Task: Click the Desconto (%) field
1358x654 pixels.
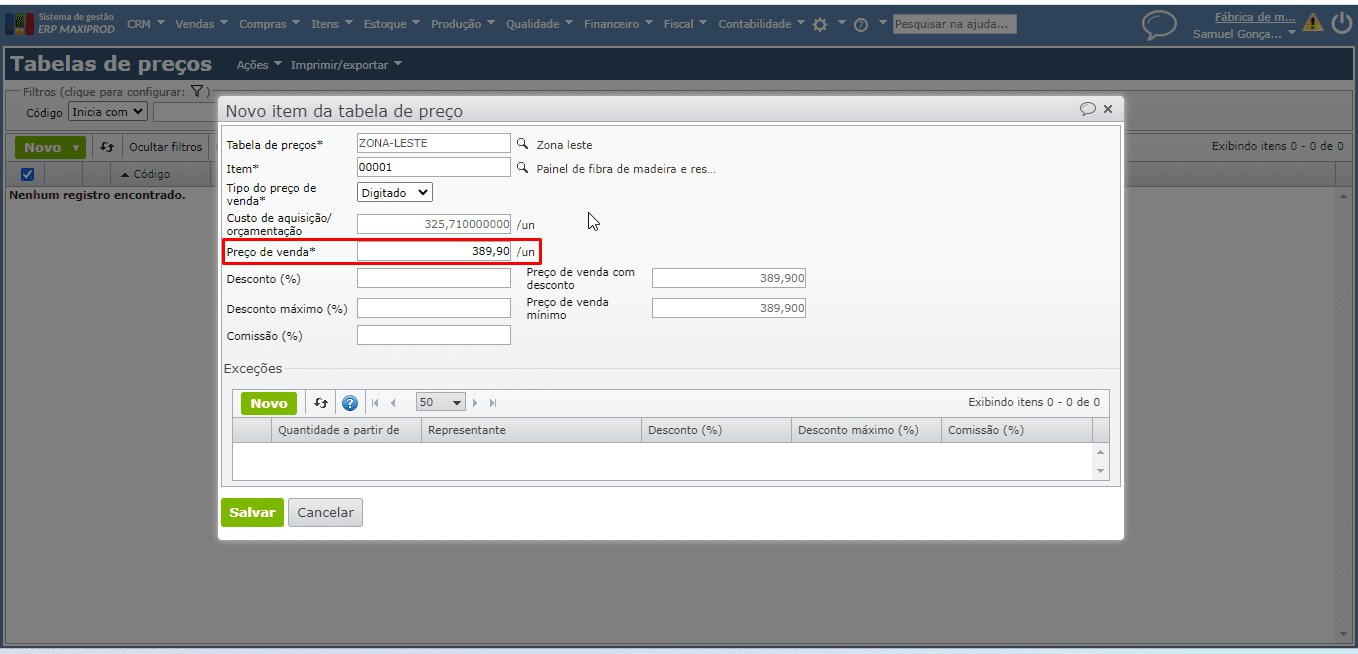Action: point(434,278)
